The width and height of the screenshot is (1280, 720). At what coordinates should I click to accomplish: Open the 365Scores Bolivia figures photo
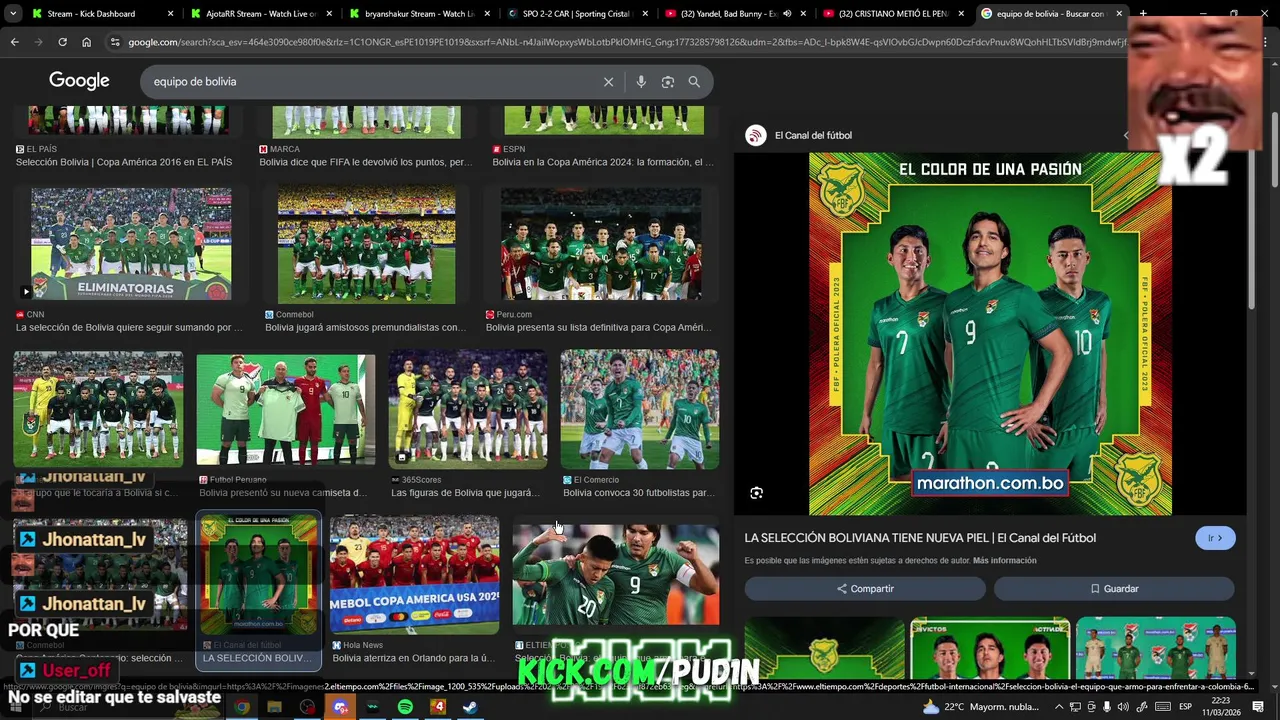point(468,409)
